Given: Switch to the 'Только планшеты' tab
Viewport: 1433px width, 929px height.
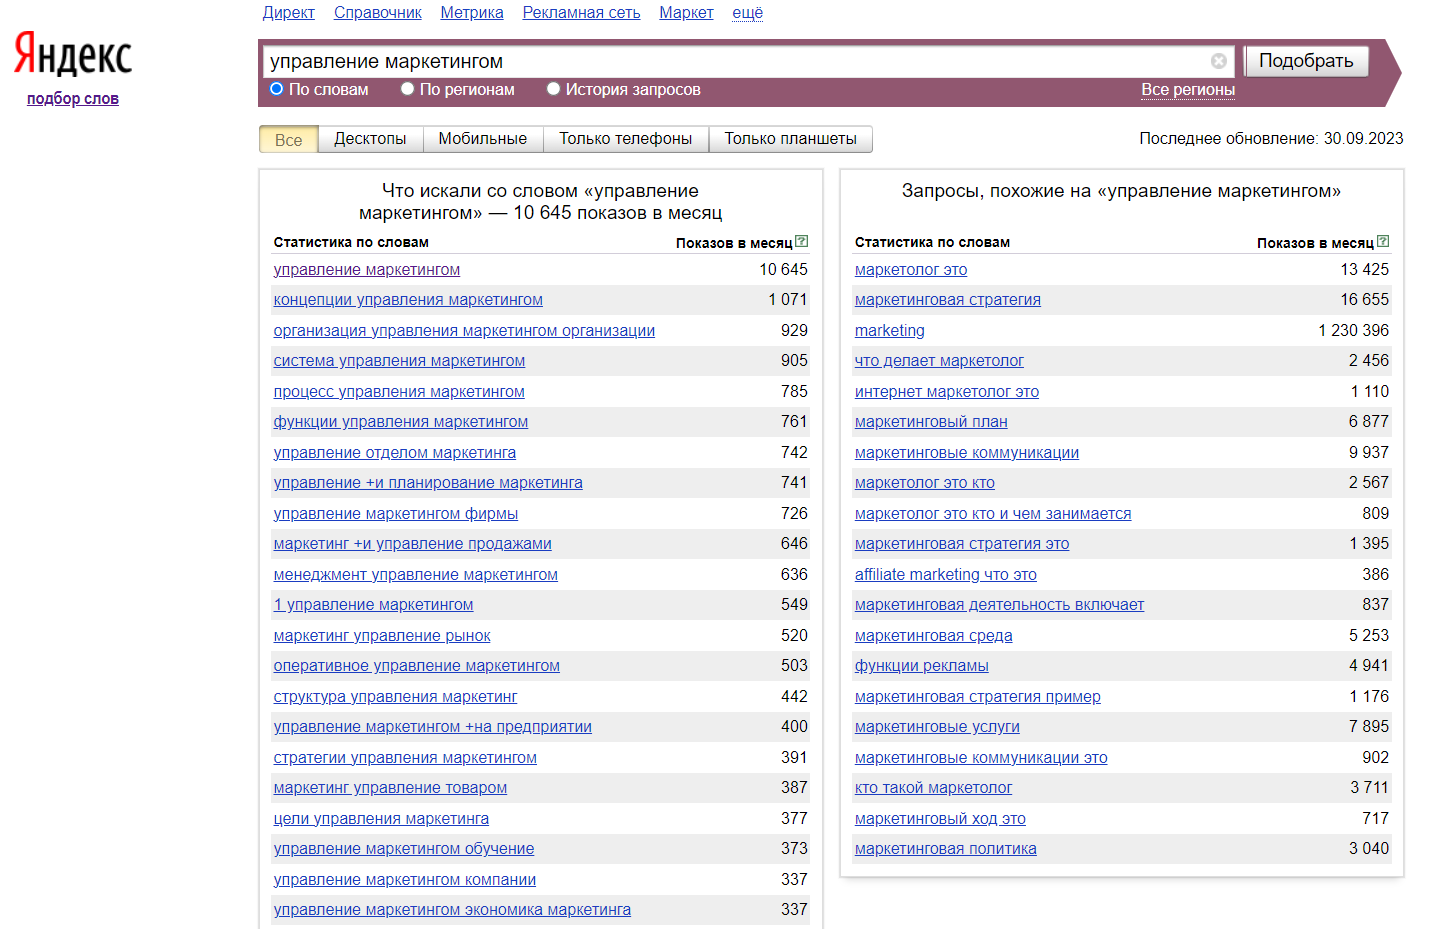Looking at the screenshot, I should pyautogui.click(x=791, y=139).
